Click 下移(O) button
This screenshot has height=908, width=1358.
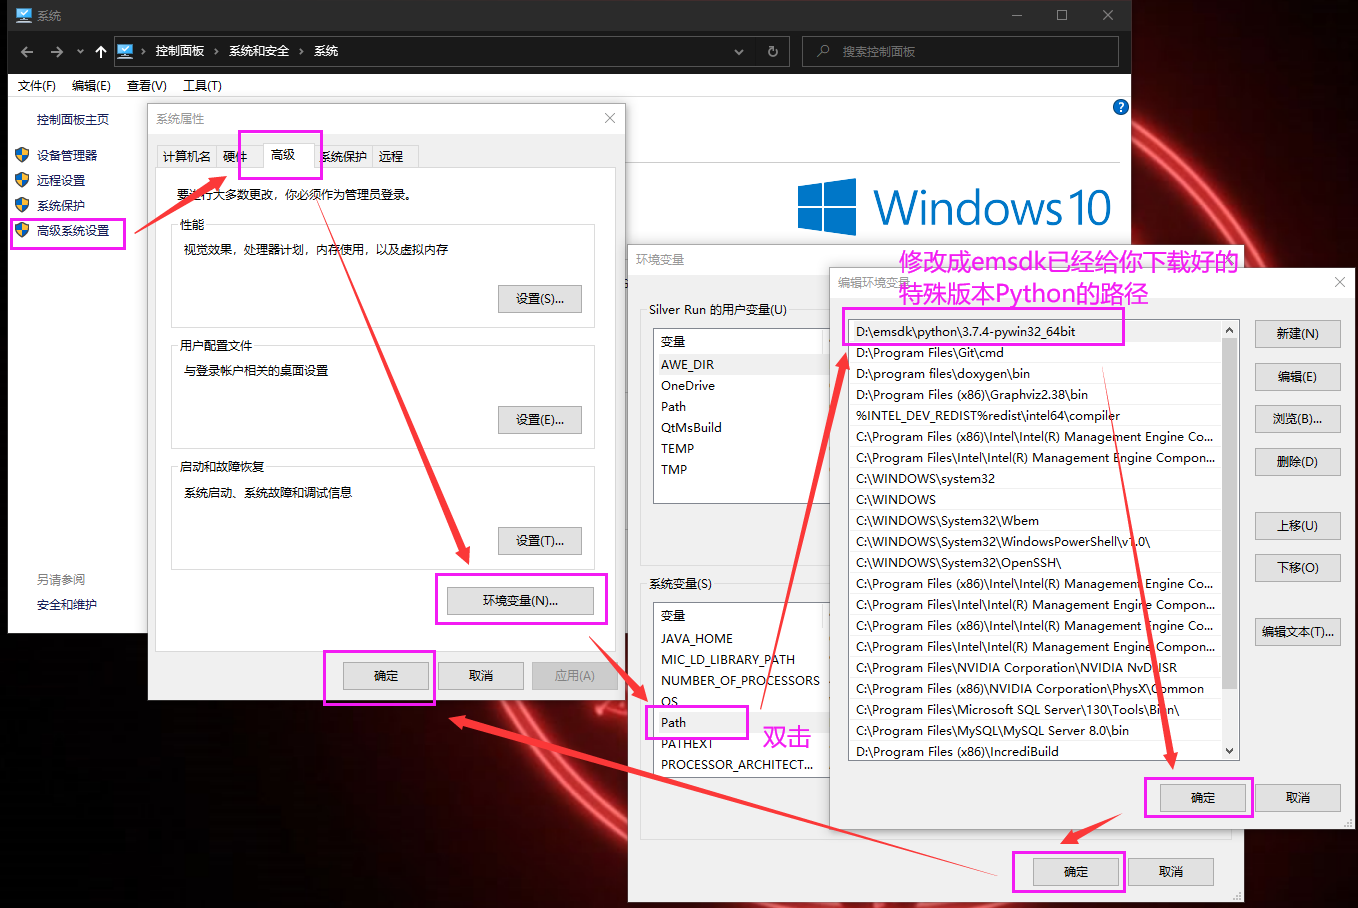point(1297,568)
